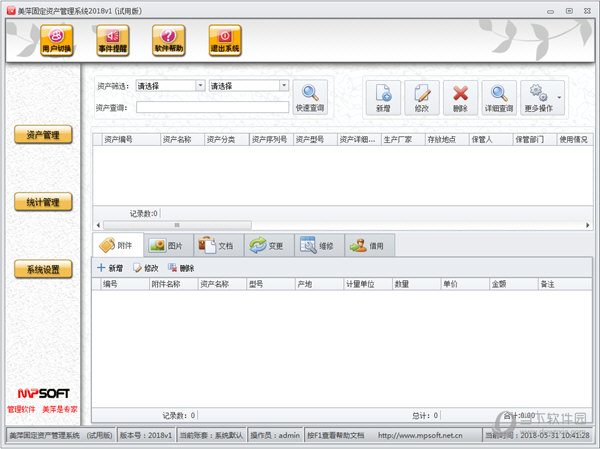
Task: Click the 修改 edit asset toolbar icon
Action: tap(422, 98)
